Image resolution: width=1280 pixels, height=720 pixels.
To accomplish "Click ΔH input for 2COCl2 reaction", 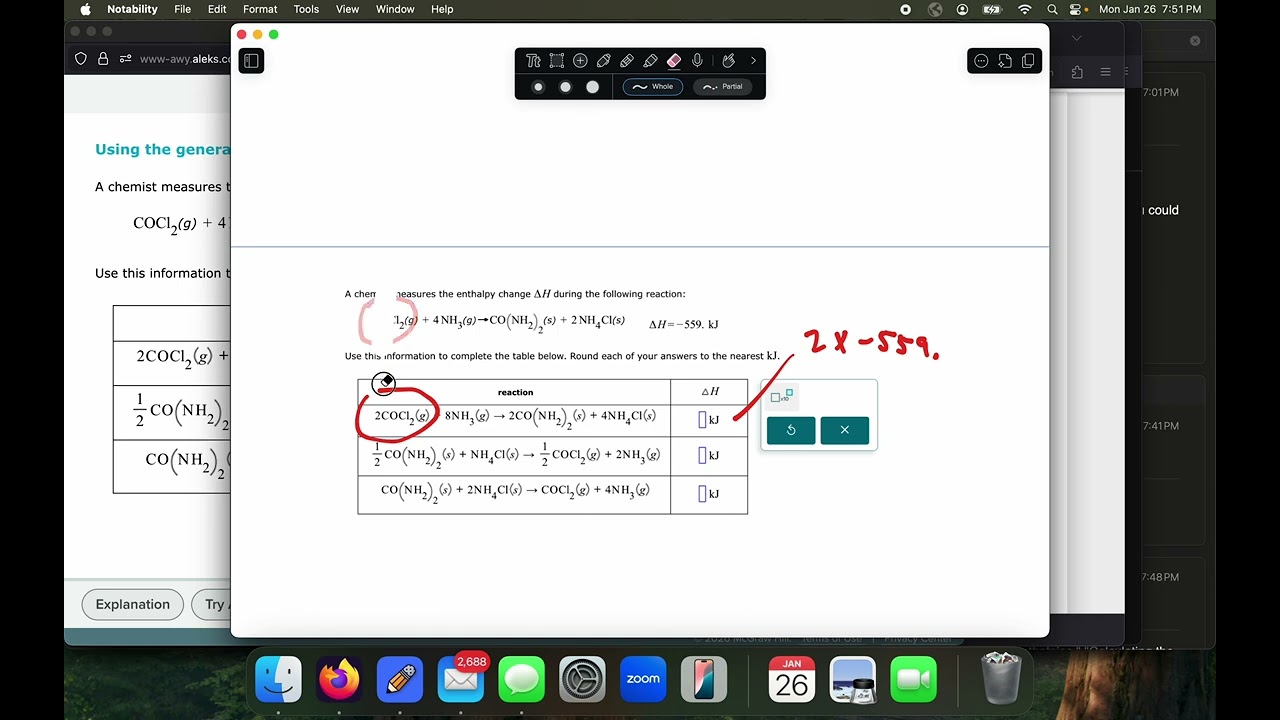I will 702,420.
